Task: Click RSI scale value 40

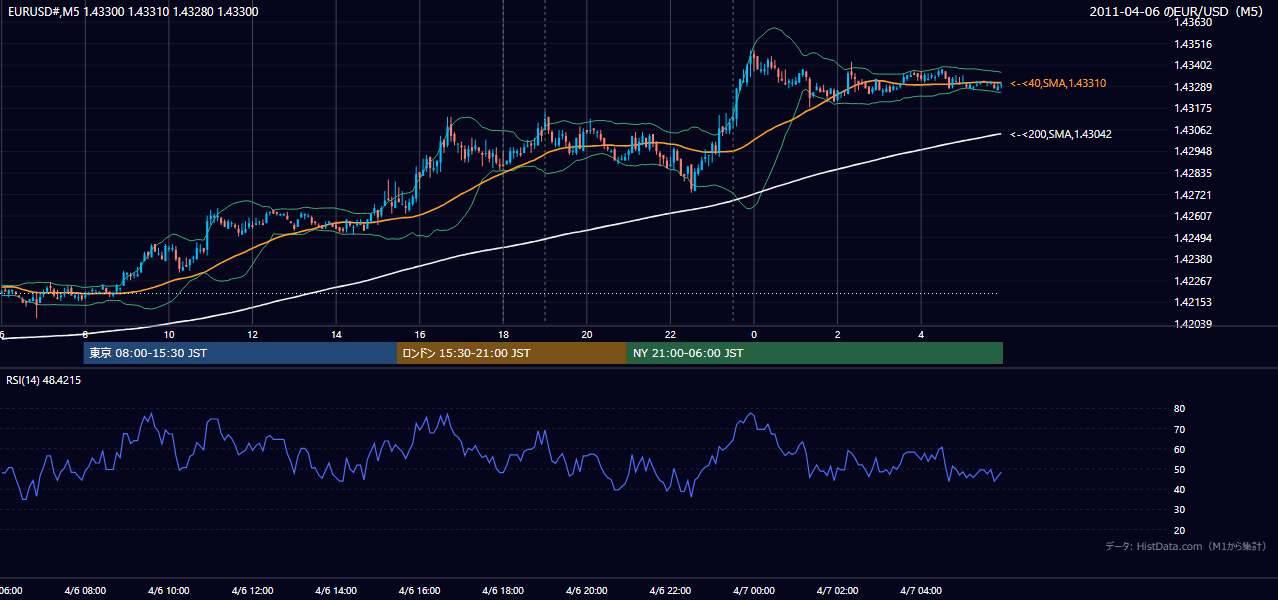Action: (x=1179, y=490)
